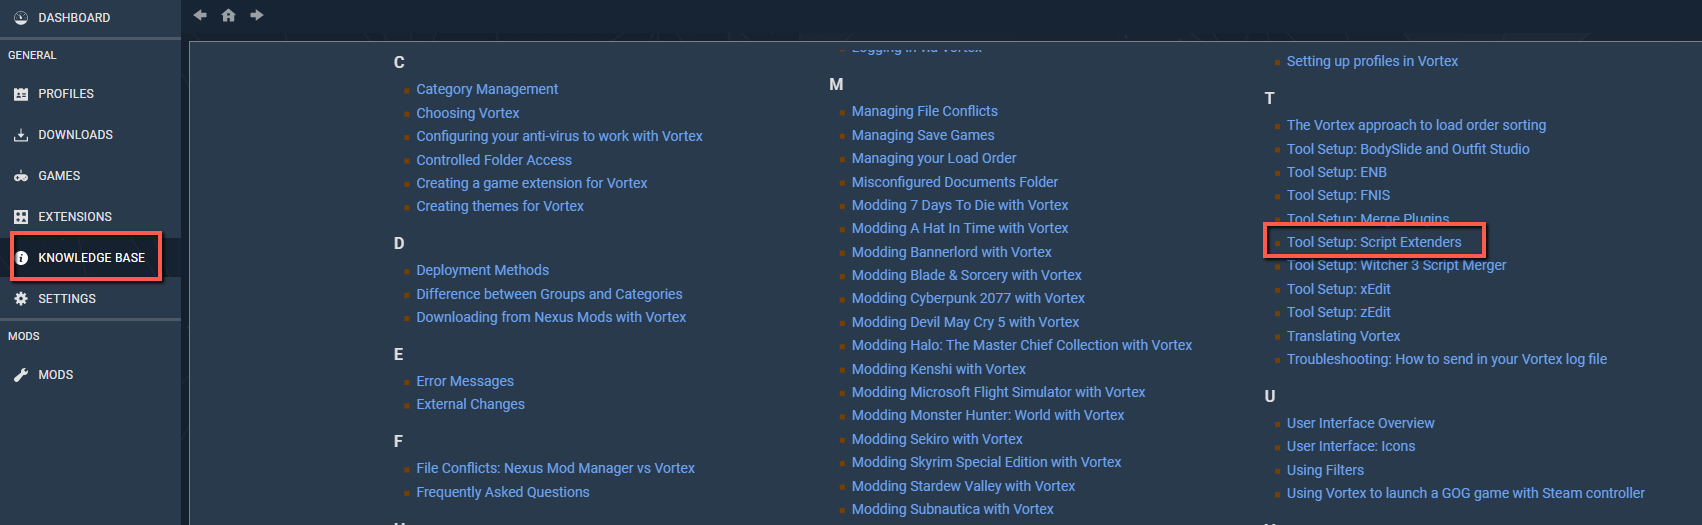Open Modding 7 Days To Die article

(960, 205)
